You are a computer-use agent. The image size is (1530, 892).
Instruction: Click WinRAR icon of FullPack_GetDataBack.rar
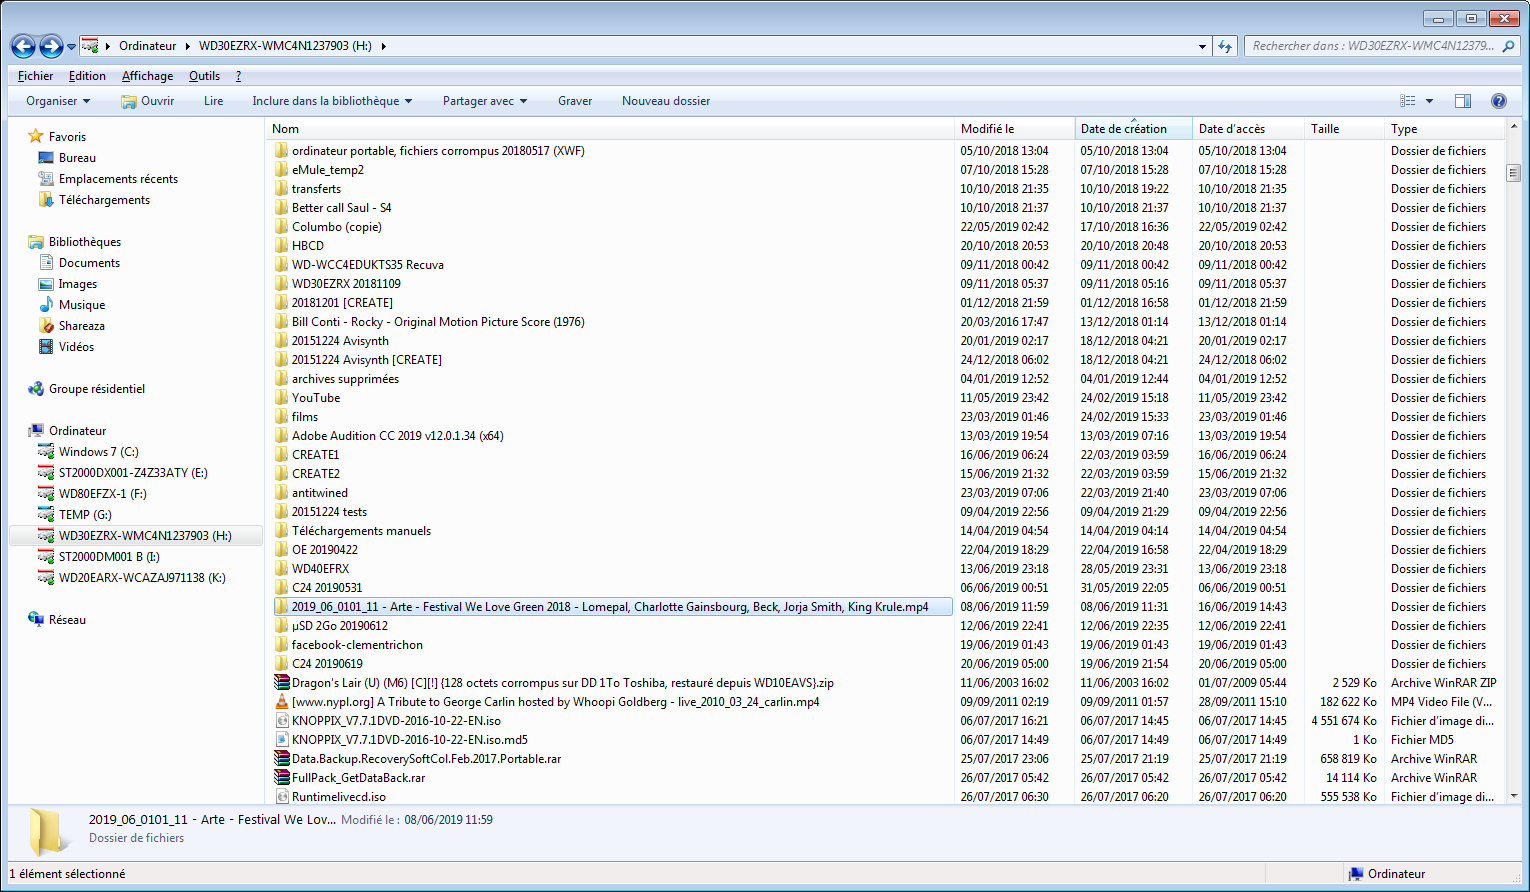[x=282, y=778]
